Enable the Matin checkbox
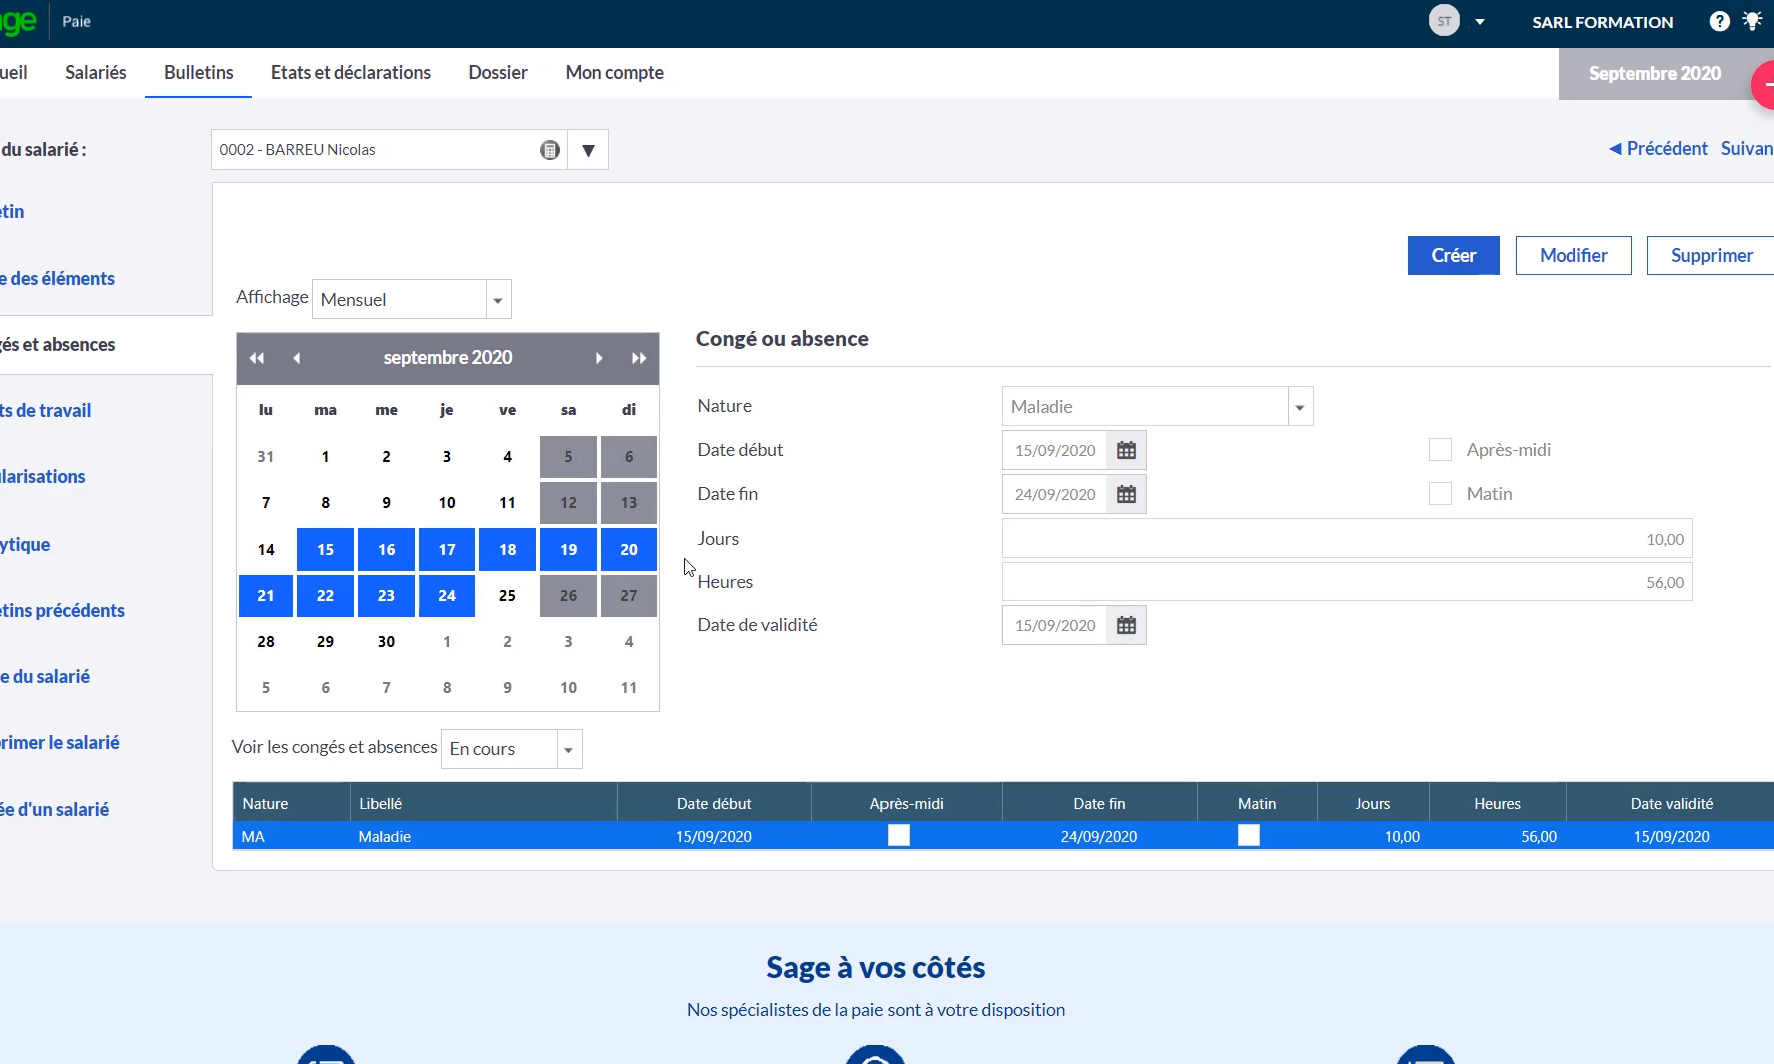Viewport: 1774px width, 1064px height. (1440, 493)
